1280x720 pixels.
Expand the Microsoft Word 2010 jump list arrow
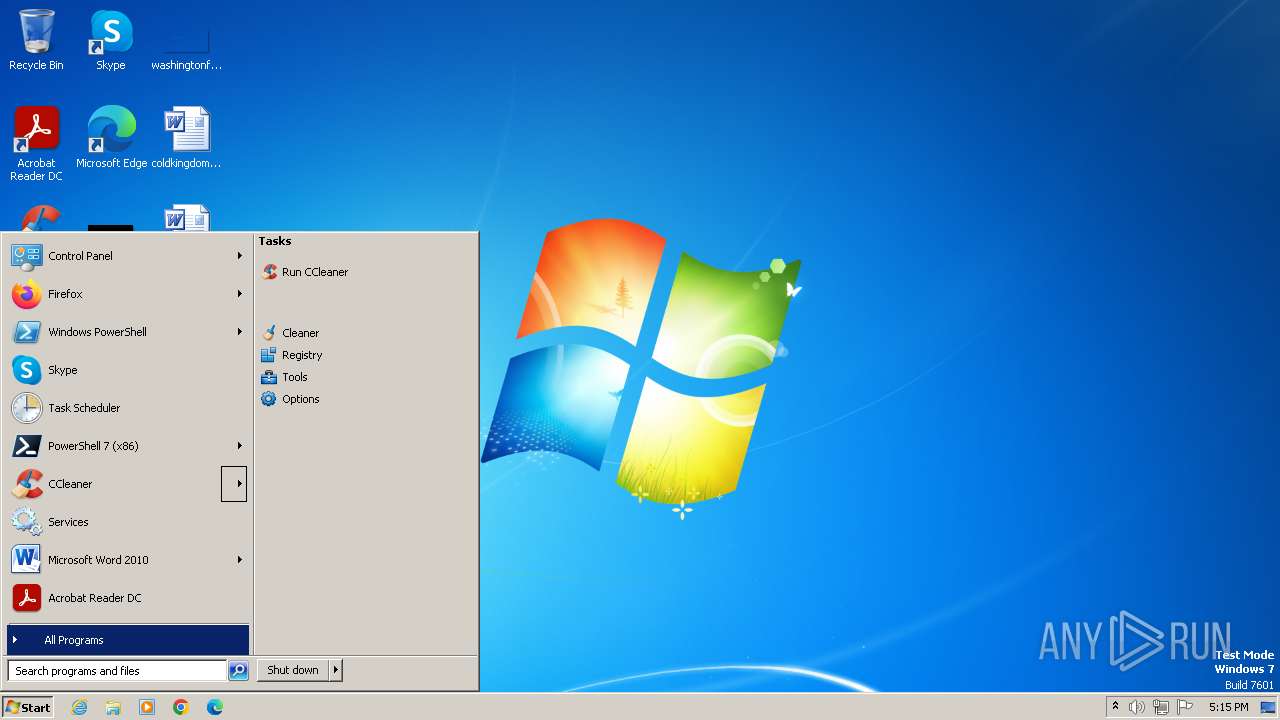point(239,560)
